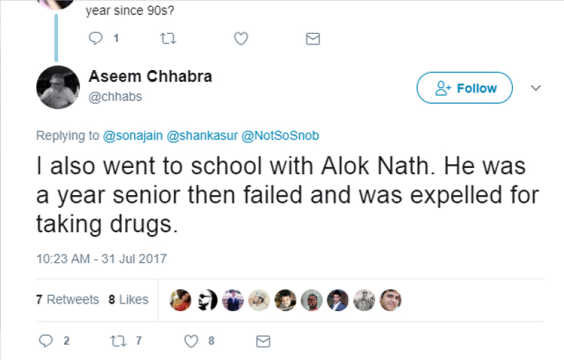Like Aseem Chhabra's tweet with the heart
Screen dimensions: 564x360
tap(191, 341)
